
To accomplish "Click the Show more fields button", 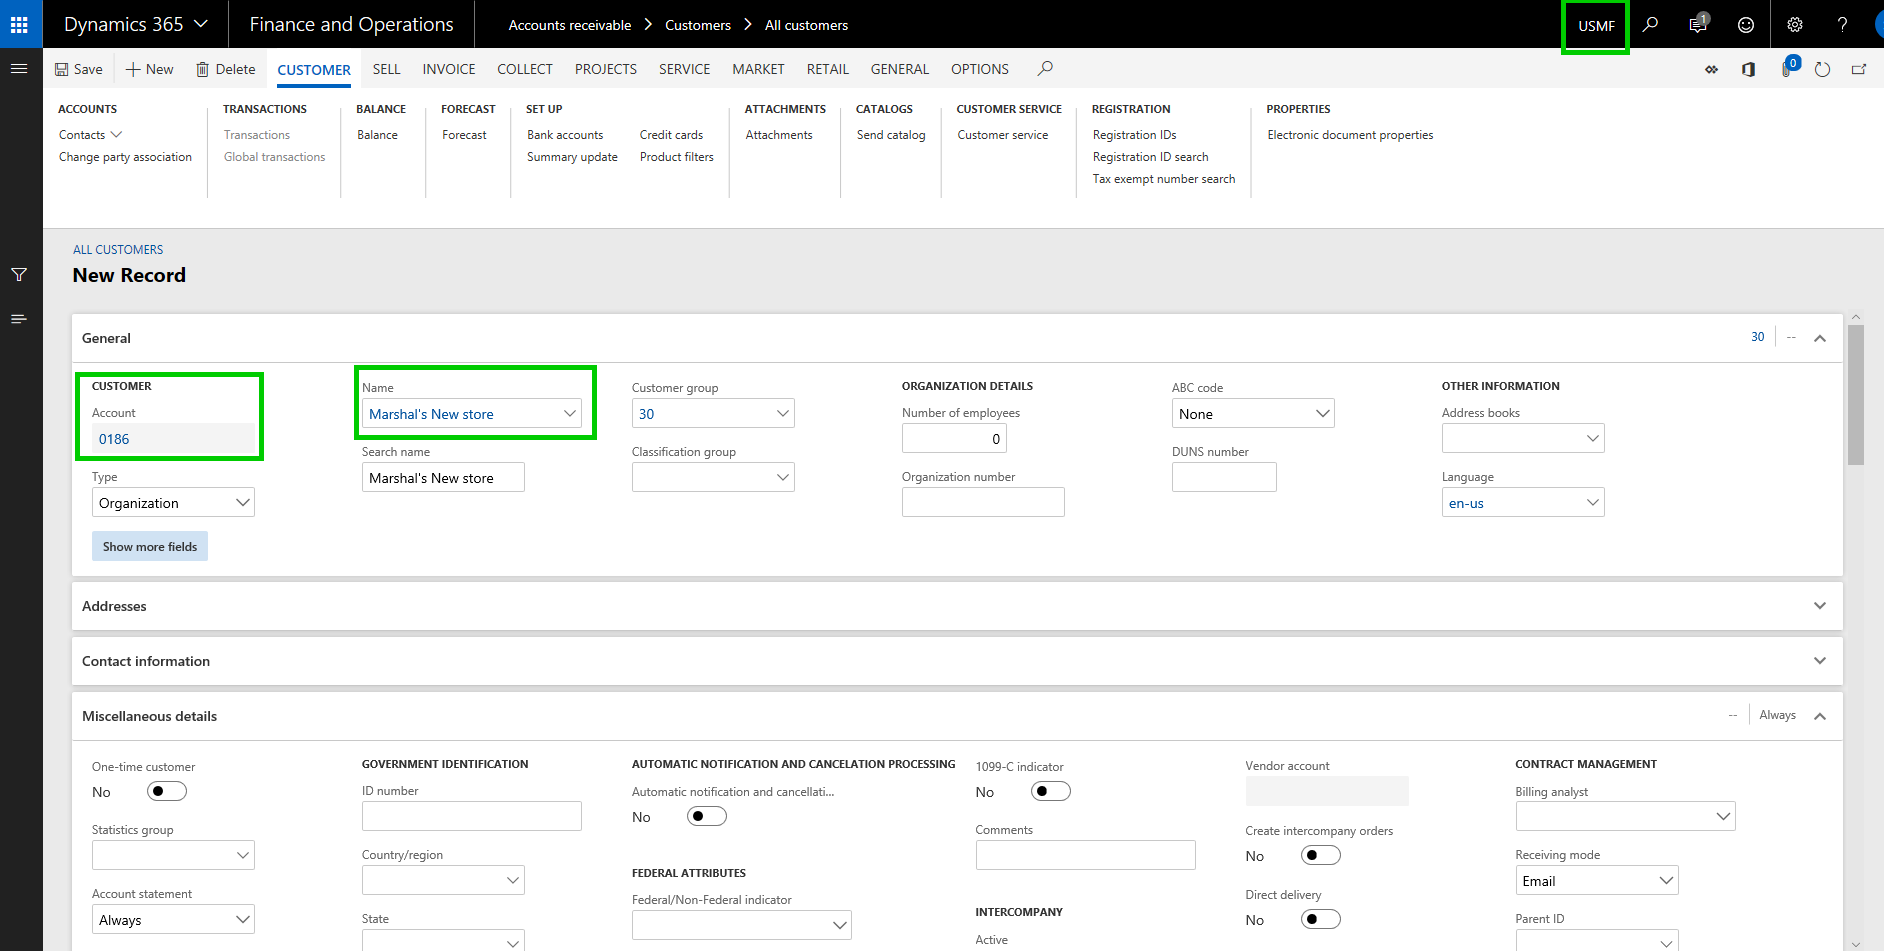I will 150,546.
